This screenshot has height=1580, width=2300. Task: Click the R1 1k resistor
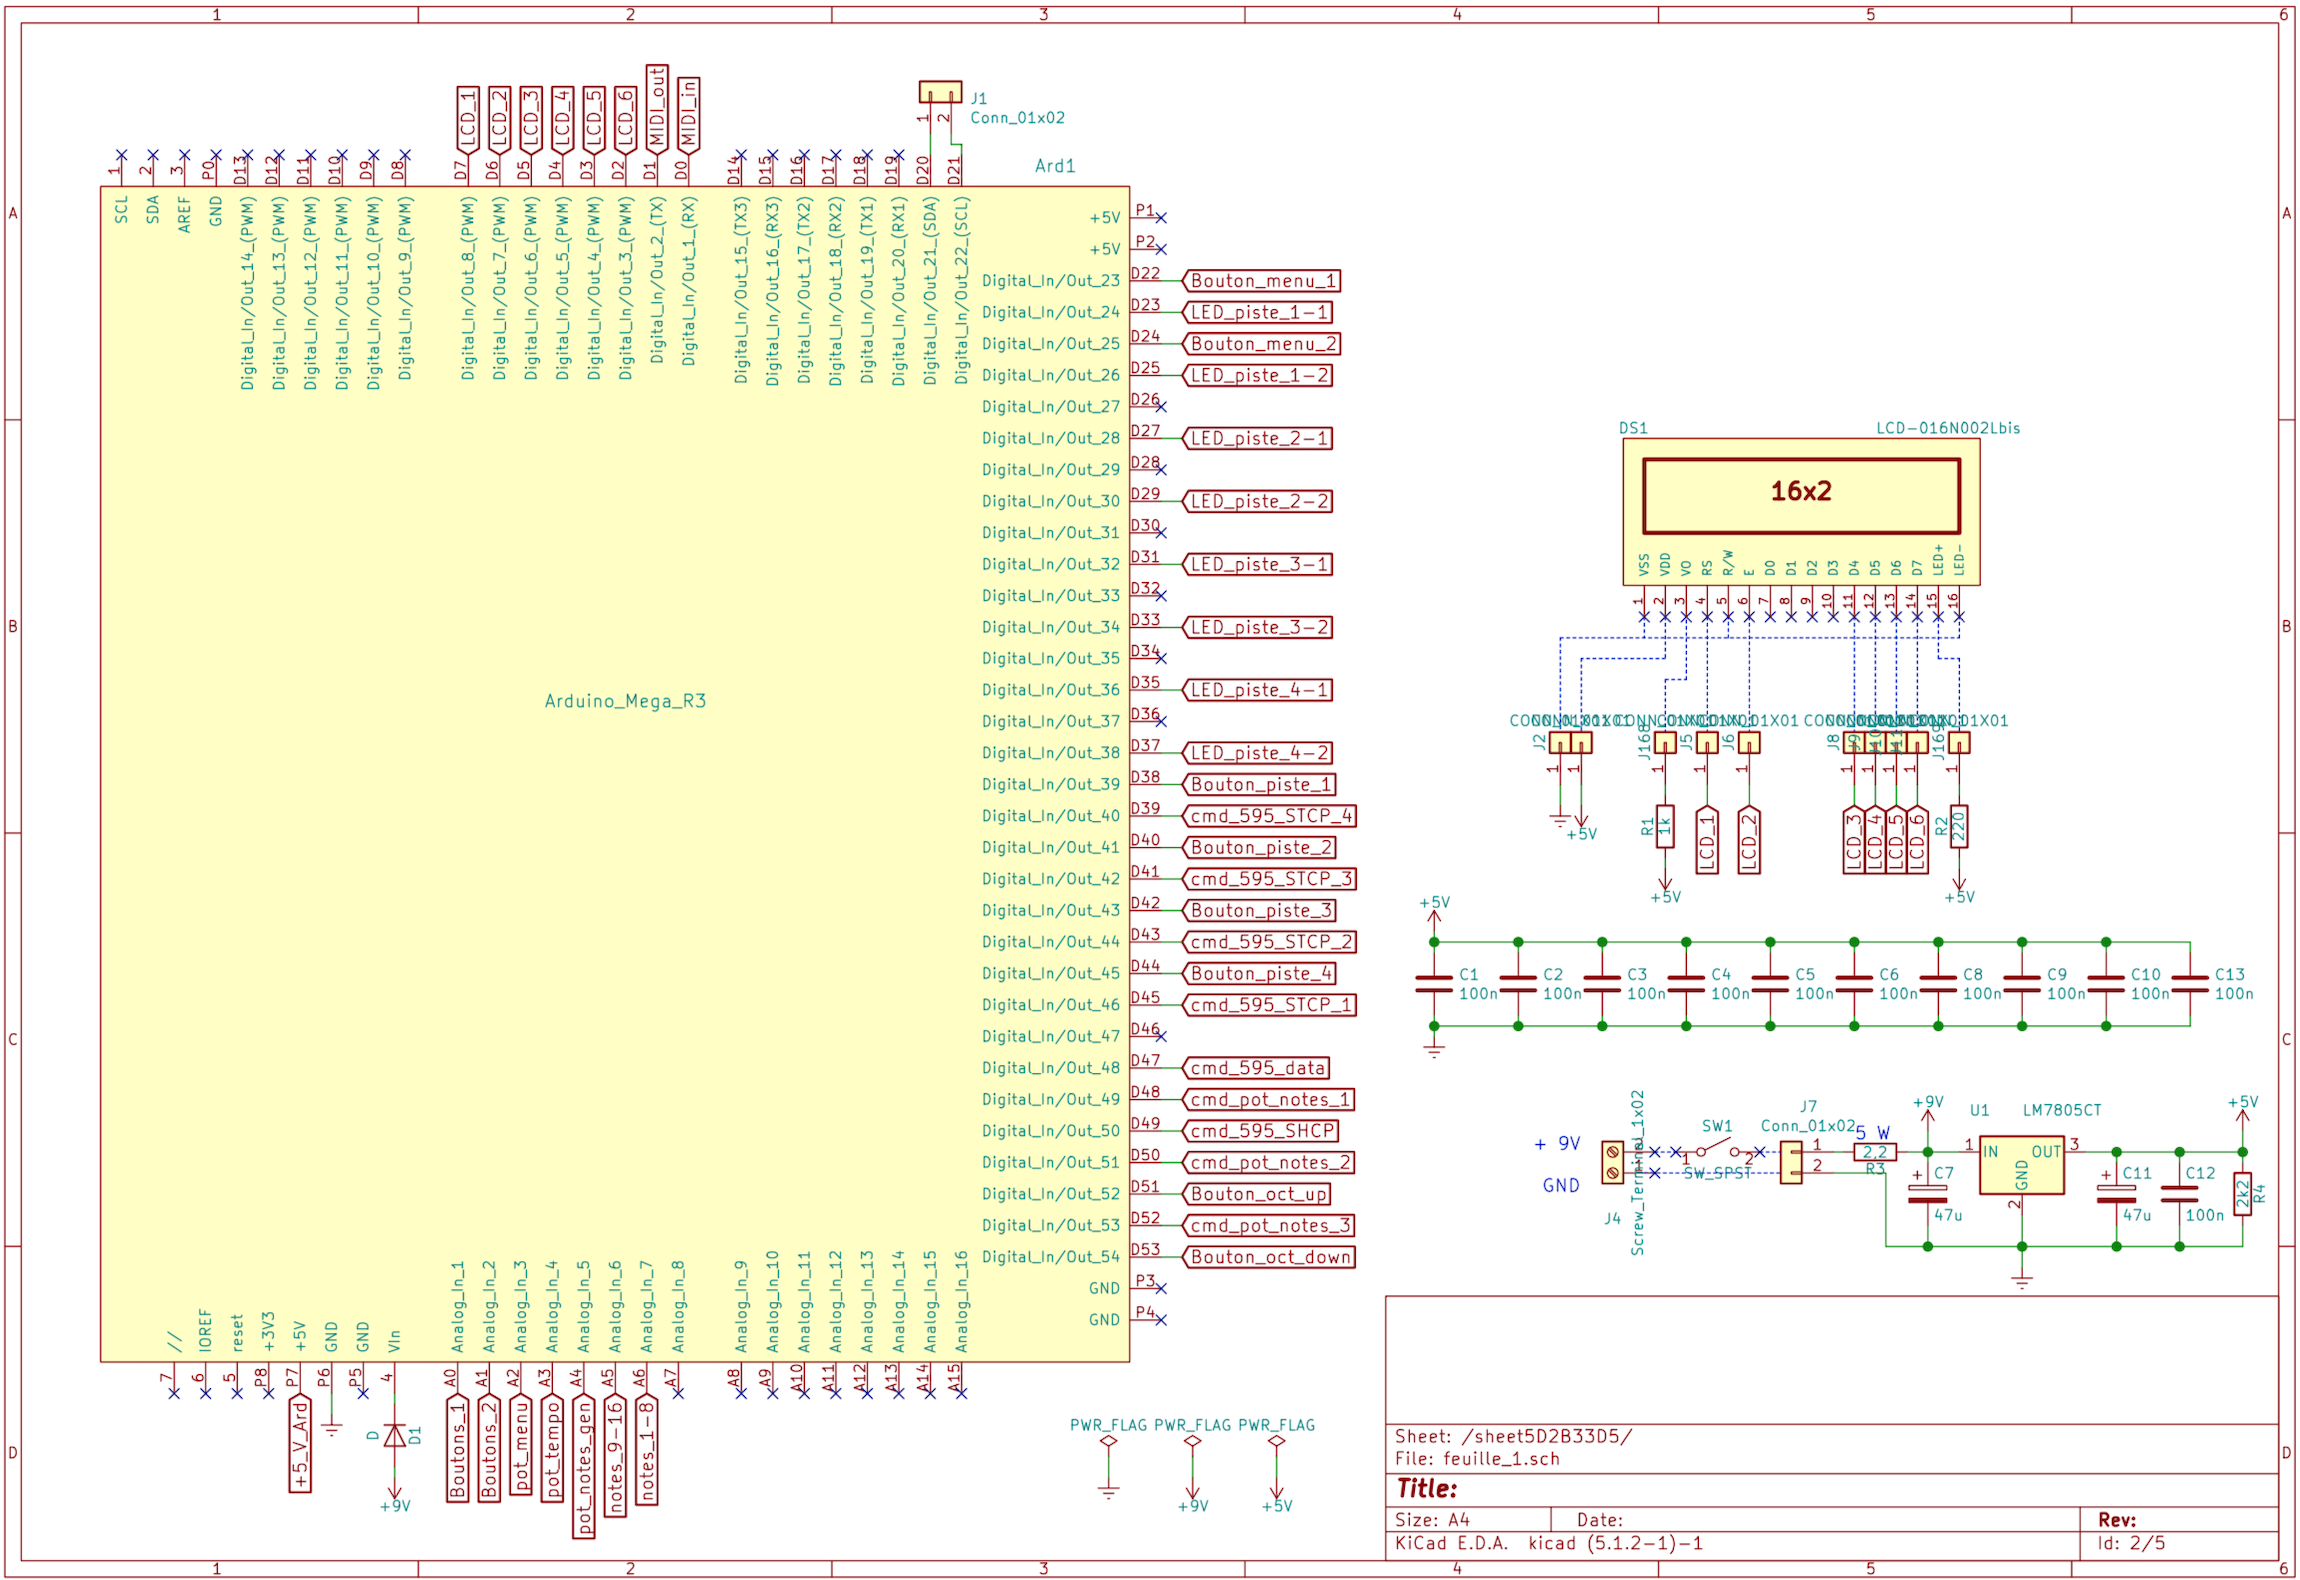[x=1665, y=827]
